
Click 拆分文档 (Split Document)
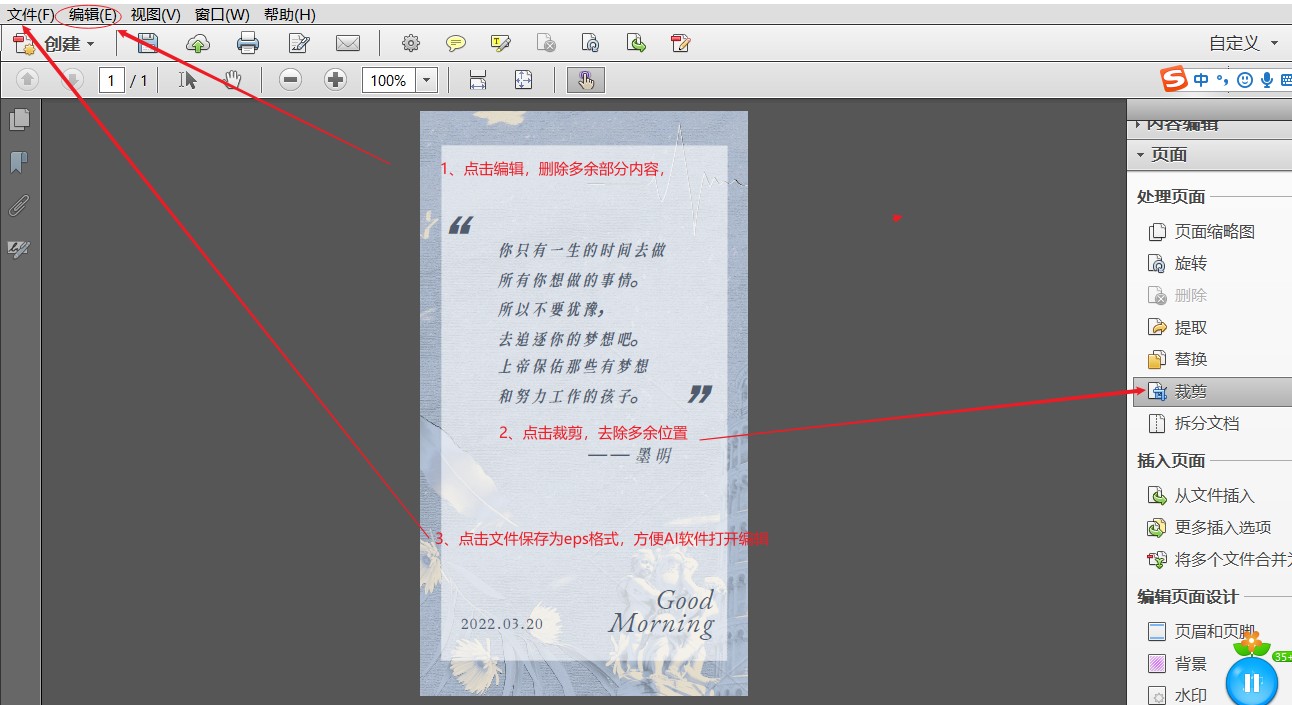[x=1206, y=423]
